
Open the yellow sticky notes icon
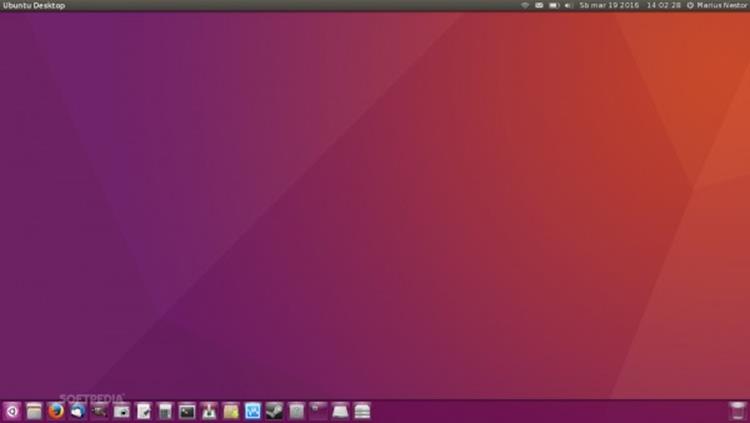(231, 410)
